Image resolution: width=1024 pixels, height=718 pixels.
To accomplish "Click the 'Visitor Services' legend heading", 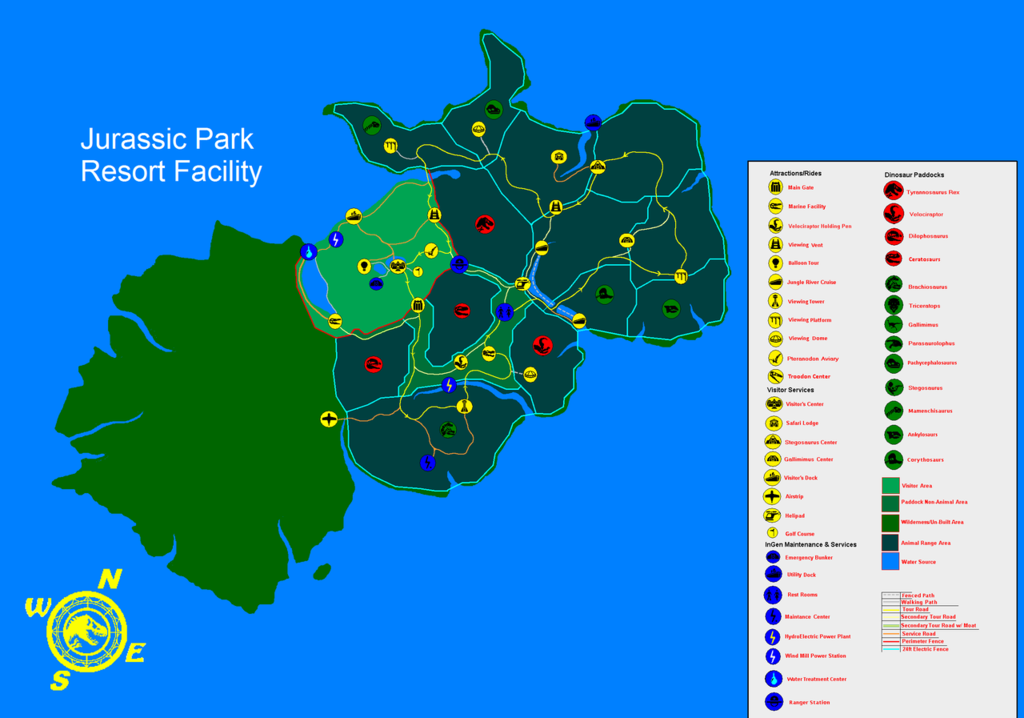I will (790, 389).
